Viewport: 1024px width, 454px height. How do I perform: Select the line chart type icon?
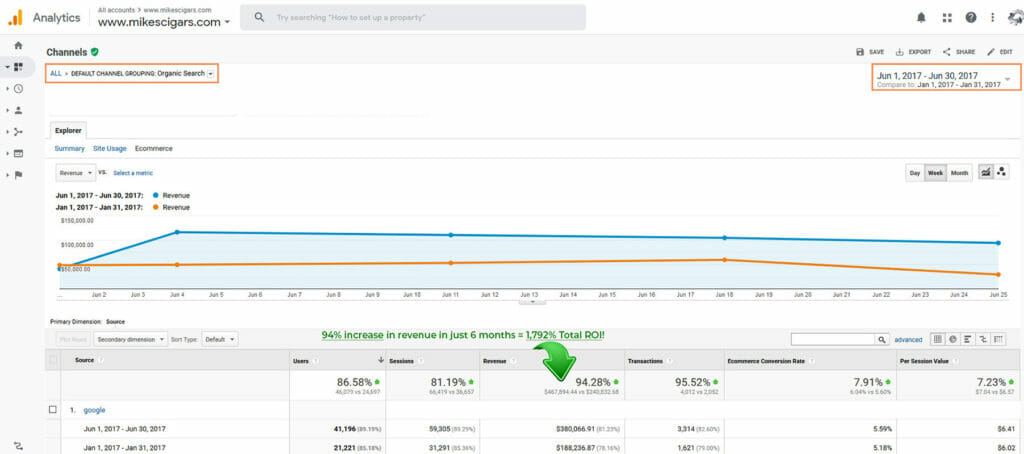tap(985, 172)
